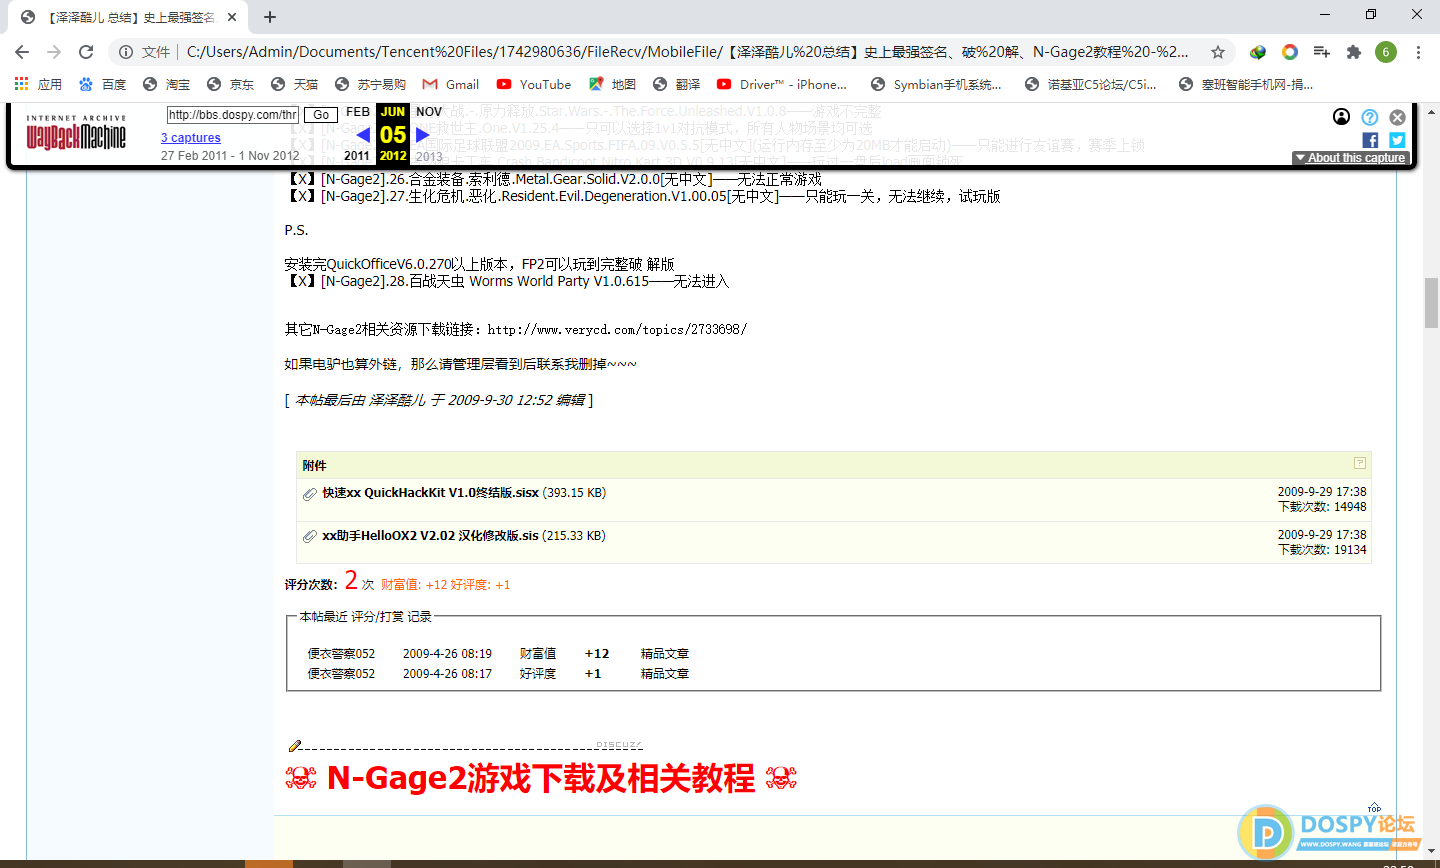The width and height of the screenshot is (1440, 868).
Task: Open the YouTube bookmark
Action: (x=534, y=84)
